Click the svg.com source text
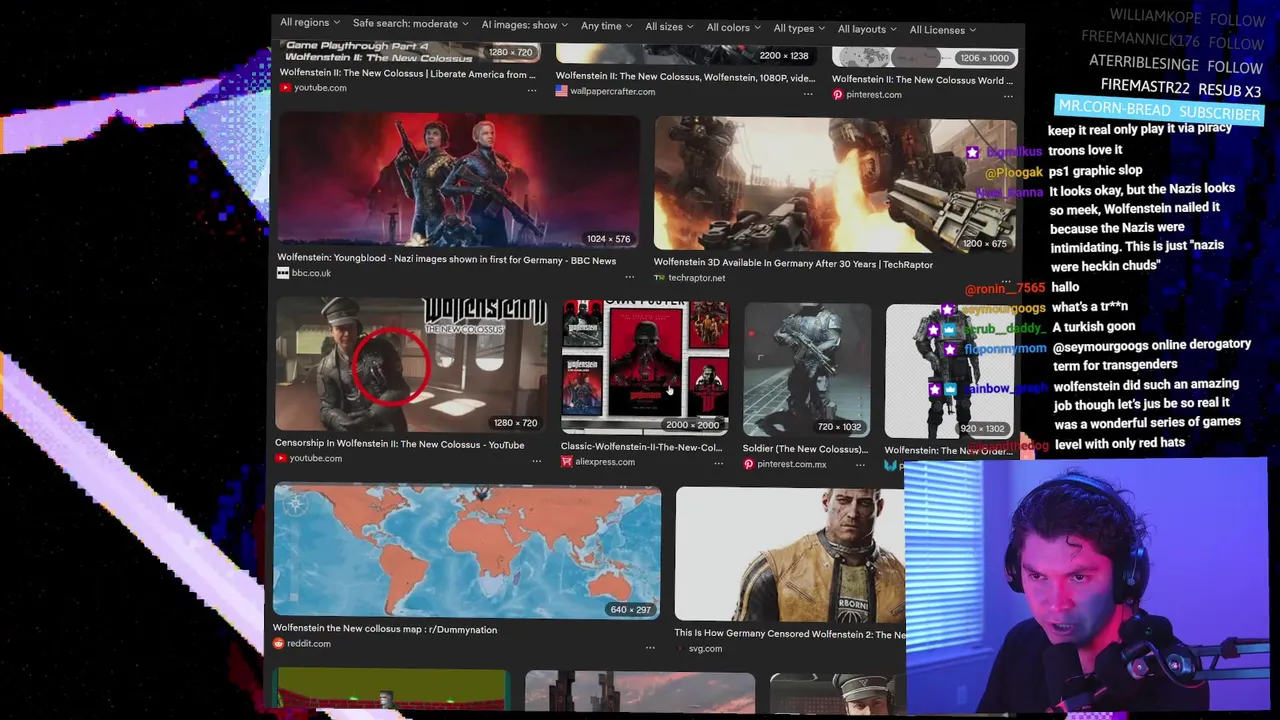The image size is (1280, 720). coord(705,648)
